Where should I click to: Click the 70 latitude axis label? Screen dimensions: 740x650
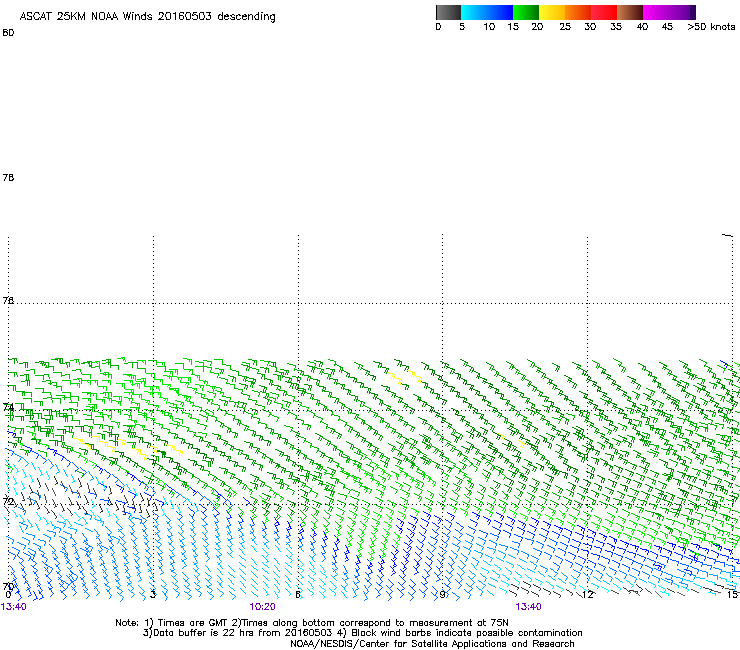click(x=8, y=587)
